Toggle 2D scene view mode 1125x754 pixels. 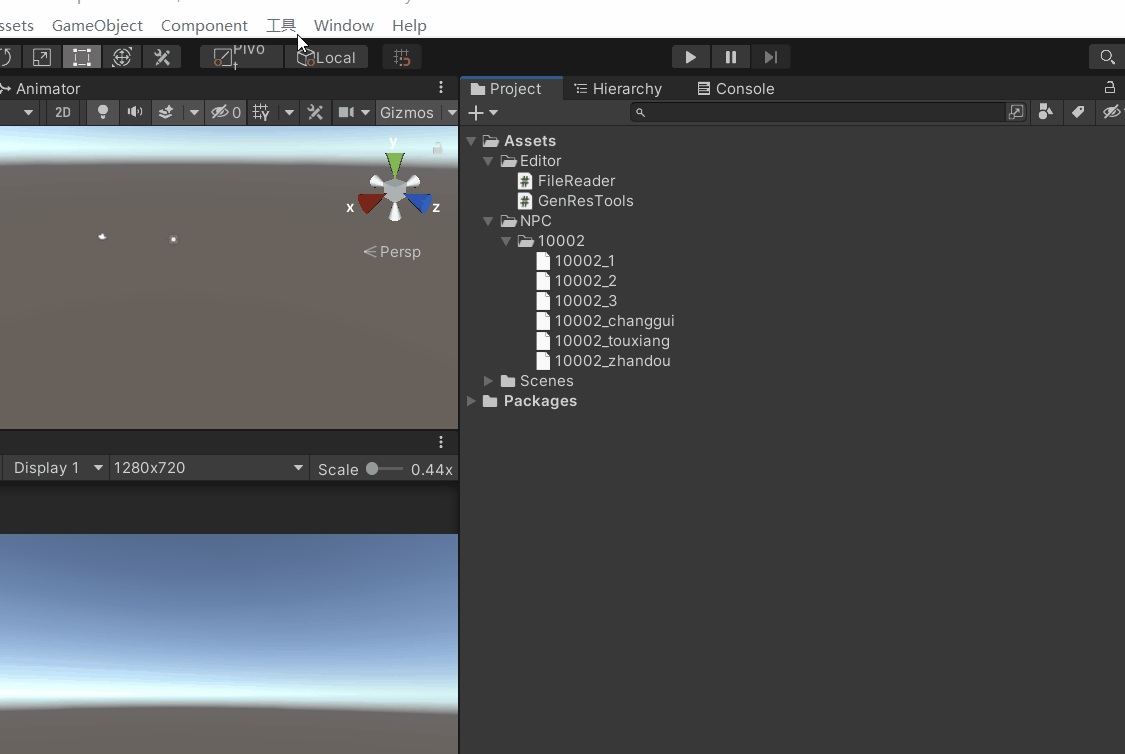click(63, 113)
